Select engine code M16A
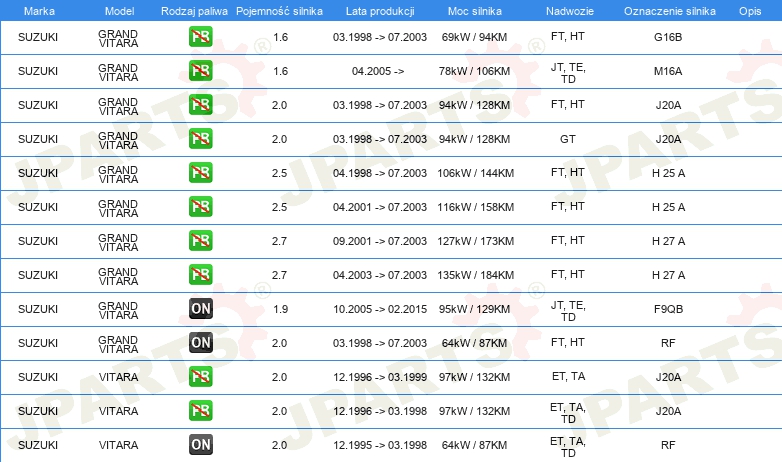This screenshot has height=462, width=782. 668,71
